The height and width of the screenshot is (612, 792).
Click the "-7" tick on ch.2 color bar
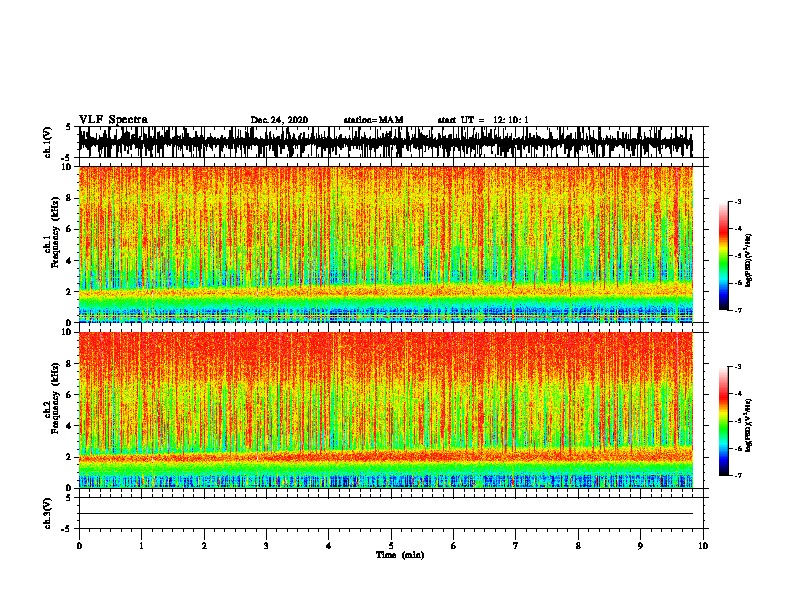coord(738,476)
